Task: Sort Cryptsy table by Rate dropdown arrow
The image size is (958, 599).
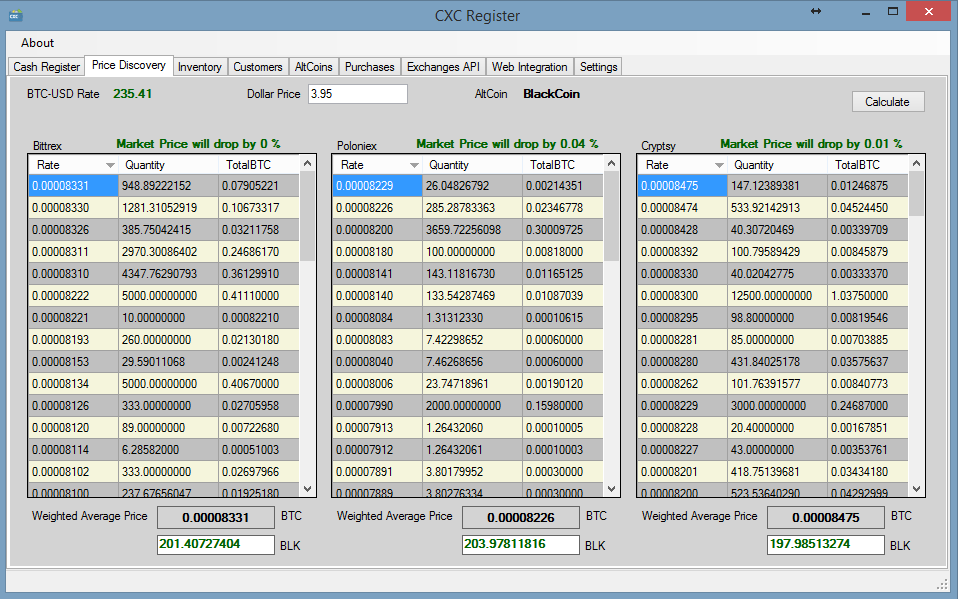Action: point(719,165)
